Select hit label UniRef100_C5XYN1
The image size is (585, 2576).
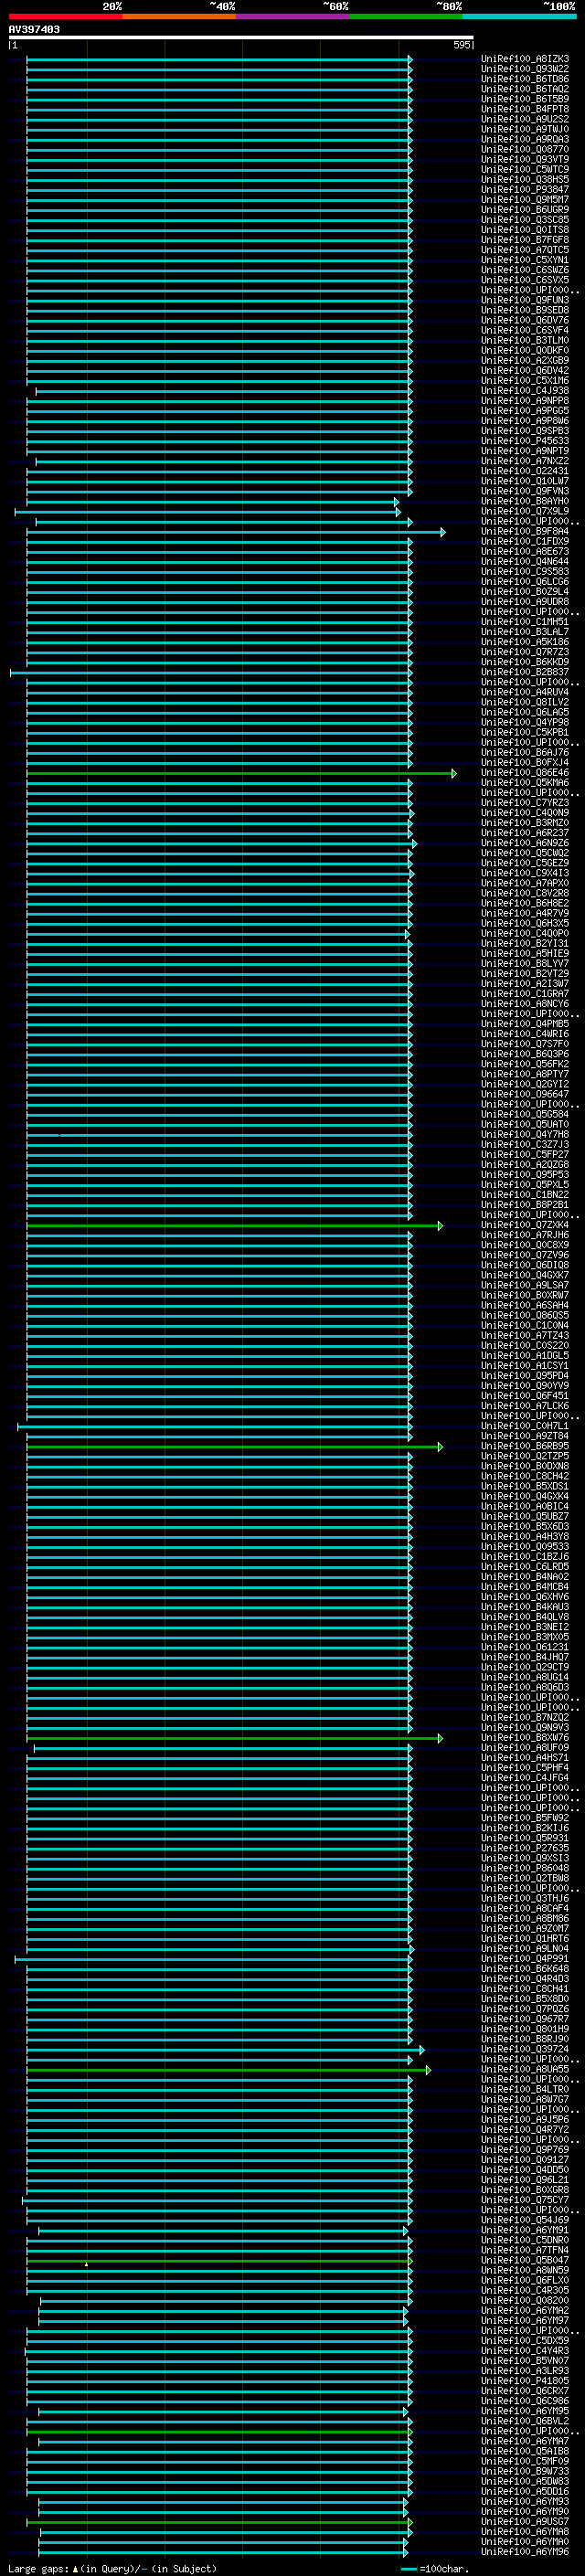click(525, 260)
